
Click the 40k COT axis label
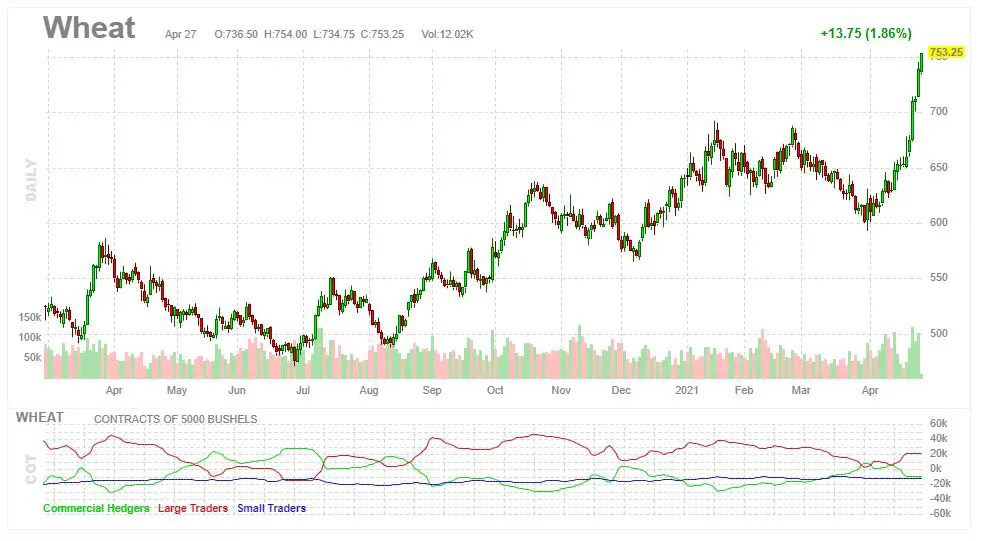(x=939, y=439)
